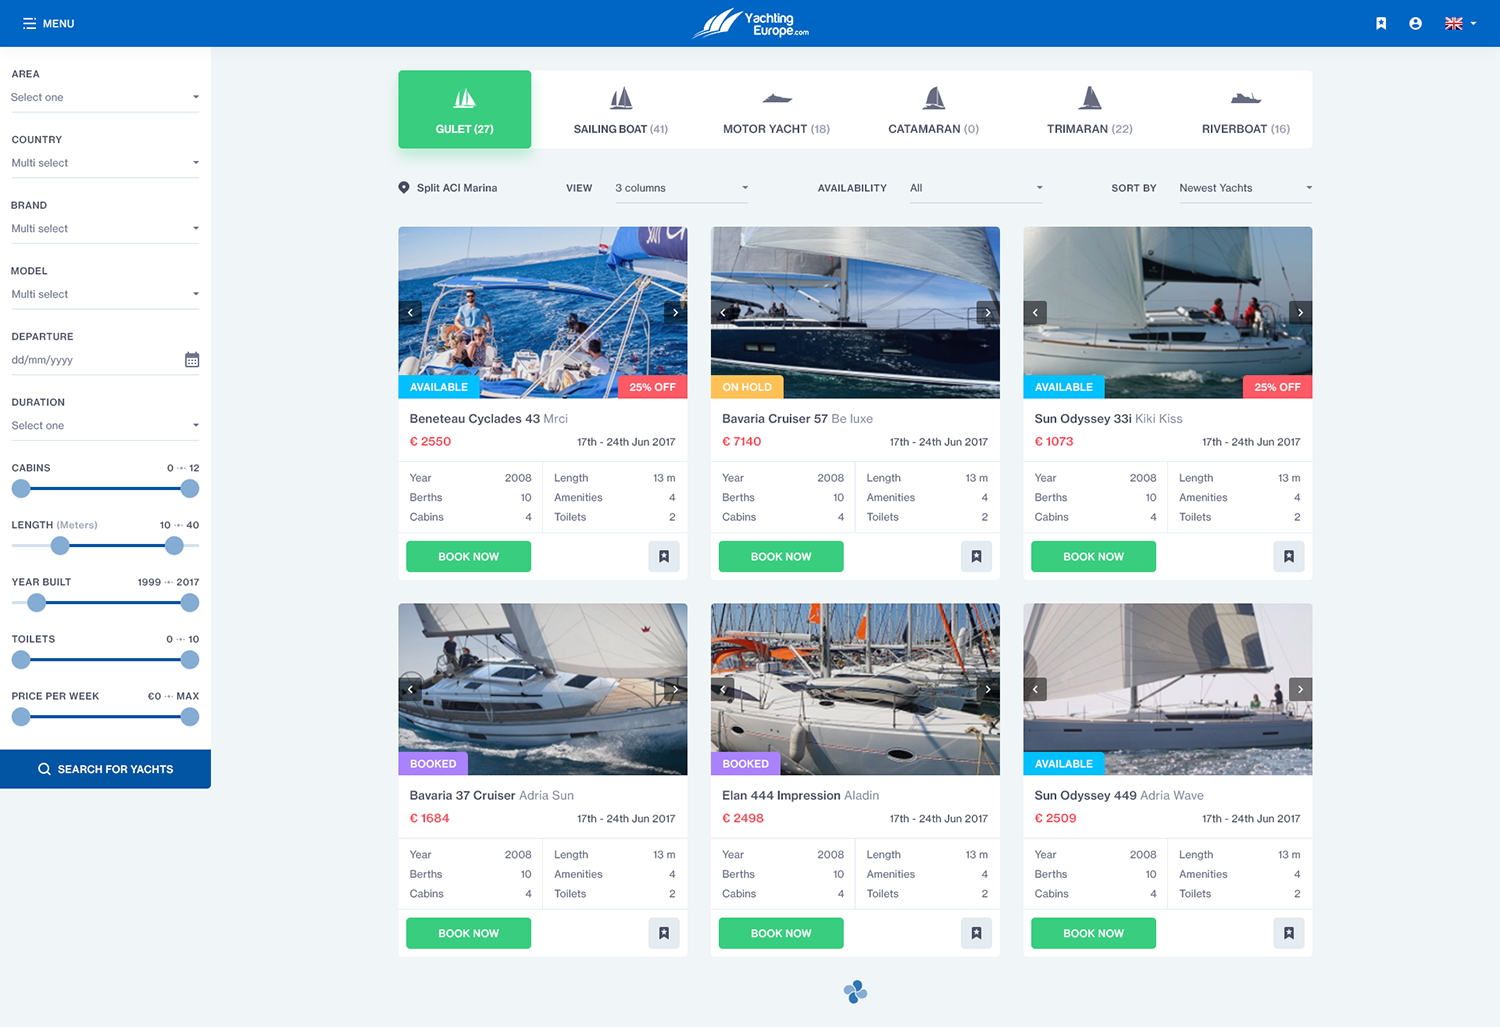
Task: Expand the Area dropdown
Action: point(105,97)
